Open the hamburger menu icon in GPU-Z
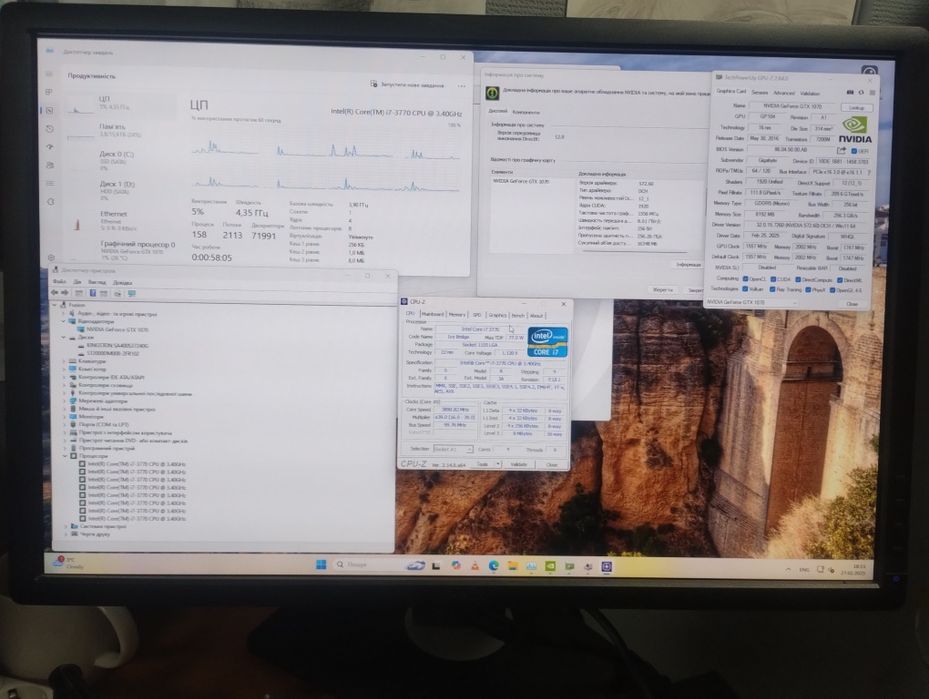 point(872,92)
